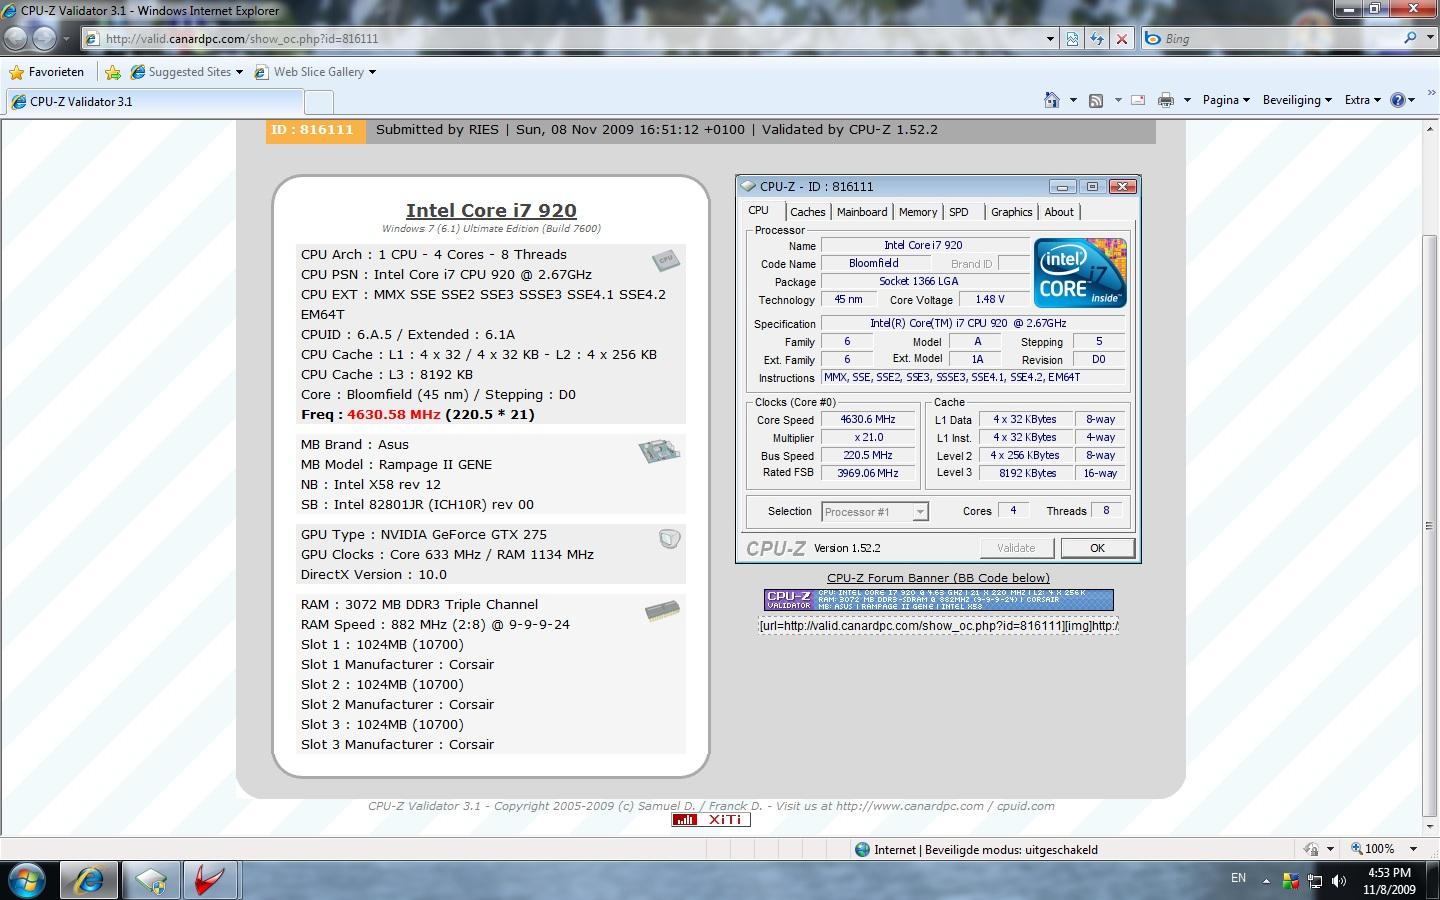The image size is (1440, 900).
Task: Open the Print dropdown arrow
Action: click(x=1187, y=100)
